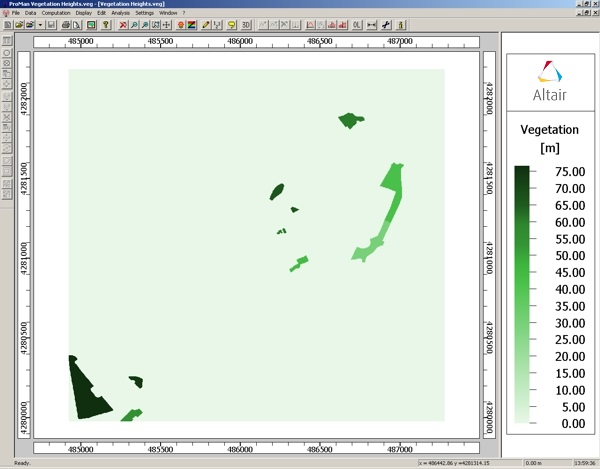The image size is (600, 469).
Task: Toggle the OL overlay toolbar button
Action: [356, 24]
